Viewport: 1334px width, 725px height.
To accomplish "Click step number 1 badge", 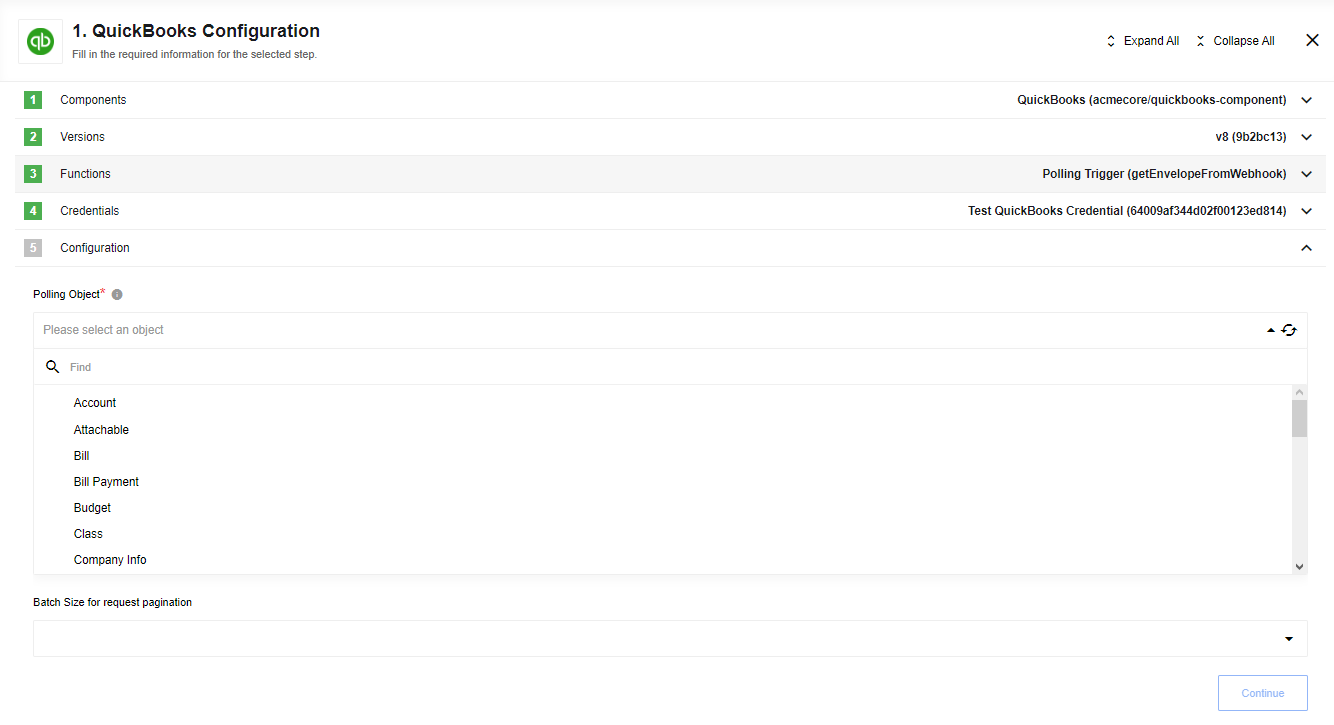I will [33, 100].
